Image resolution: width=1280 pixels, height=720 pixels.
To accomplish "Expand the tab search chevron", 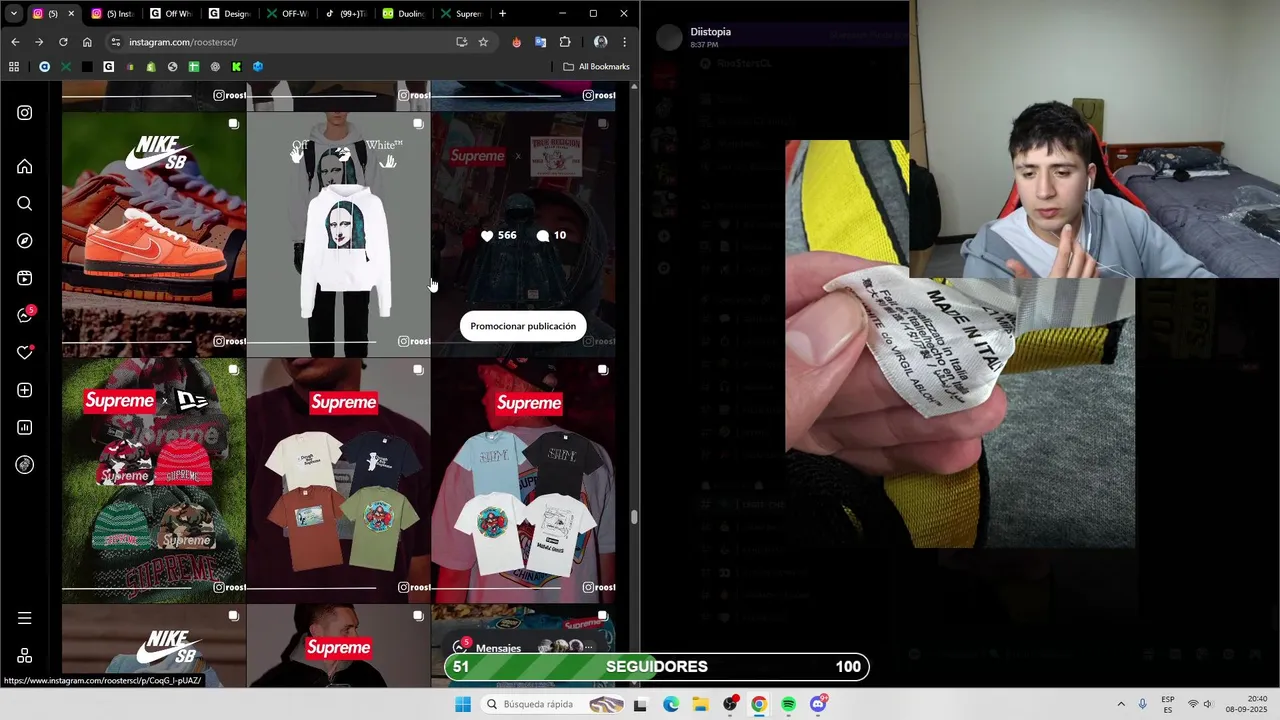I will (13, 13).
